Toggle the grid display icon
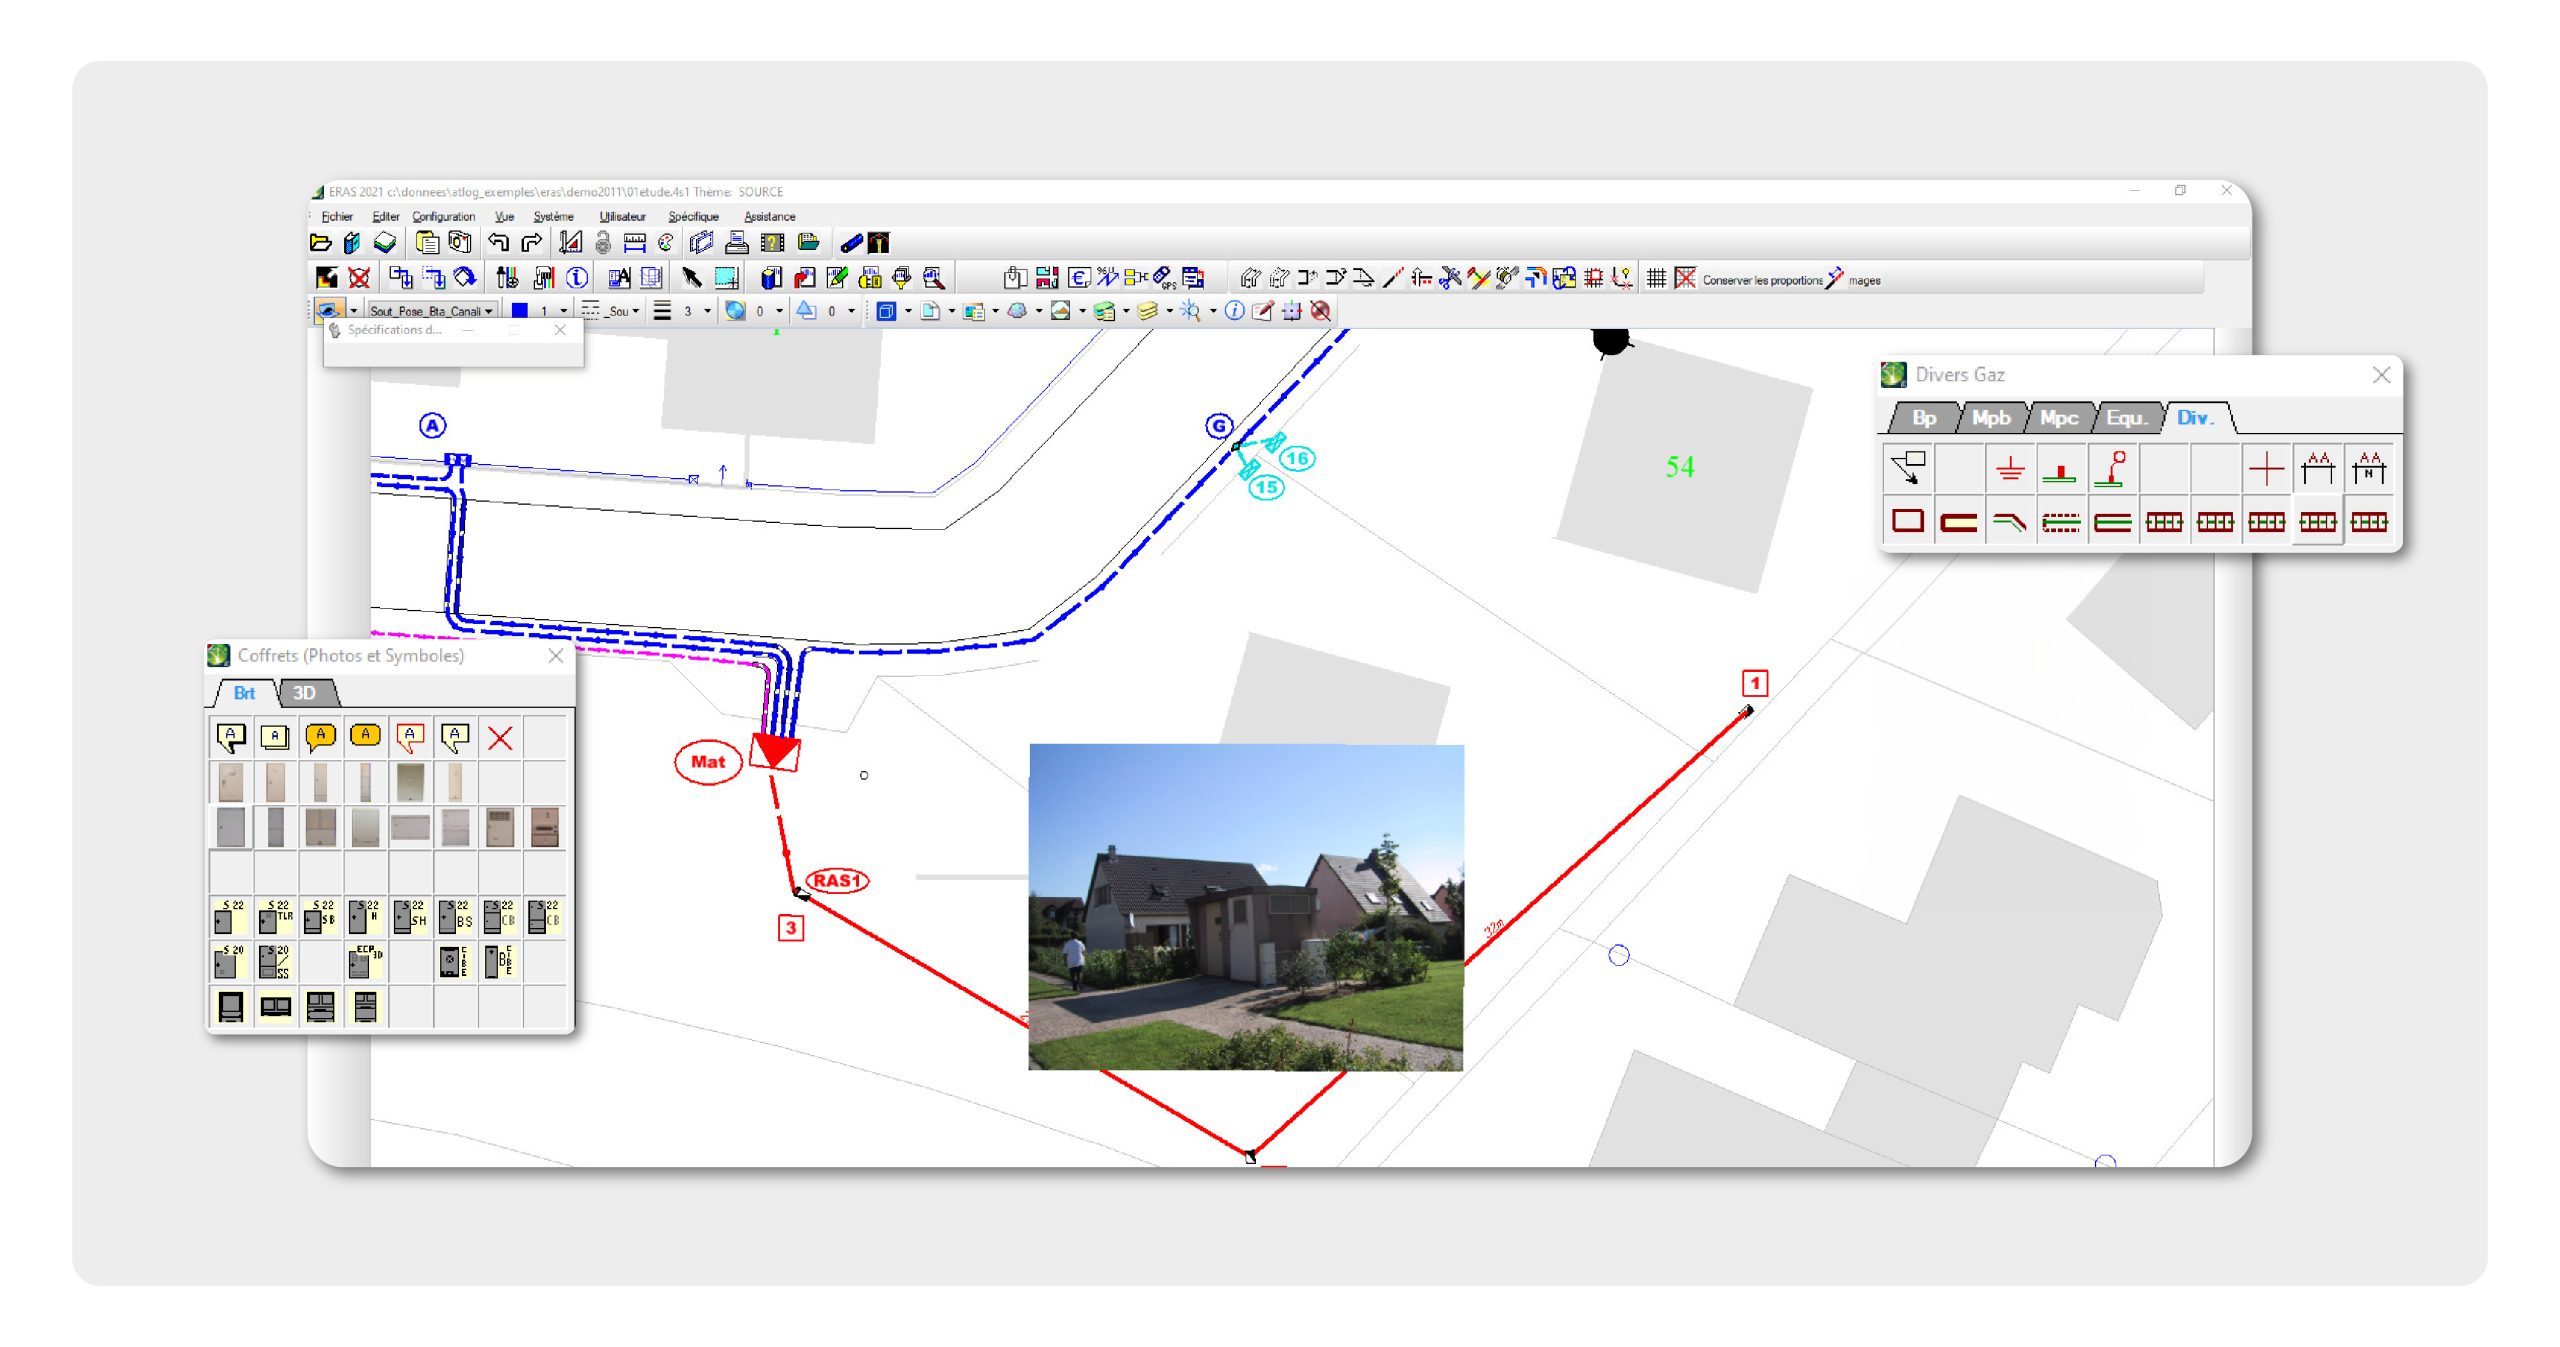The height and width of the screenshot is (1347, 2560). click(x=1656, y=278)
